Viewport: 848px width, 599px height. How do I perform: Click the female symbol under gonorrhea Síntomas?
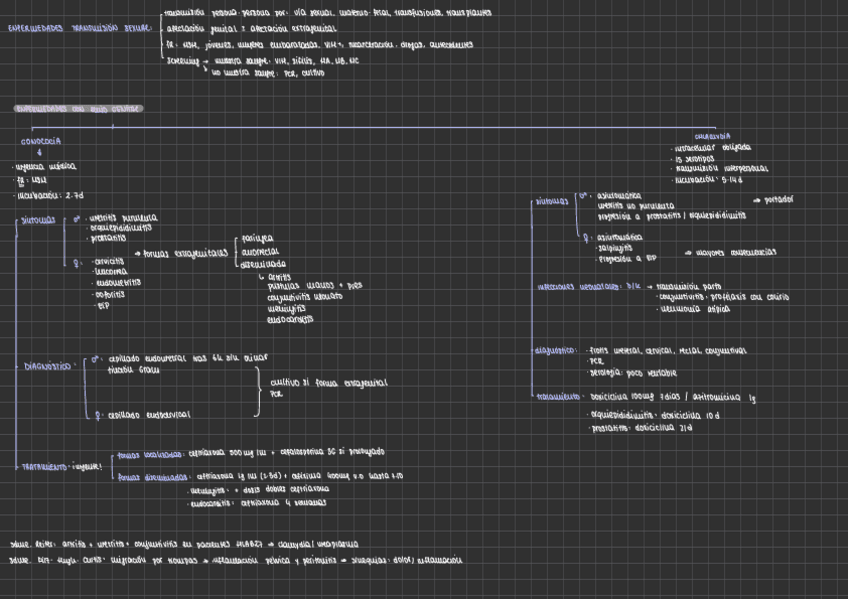[76, 261]
